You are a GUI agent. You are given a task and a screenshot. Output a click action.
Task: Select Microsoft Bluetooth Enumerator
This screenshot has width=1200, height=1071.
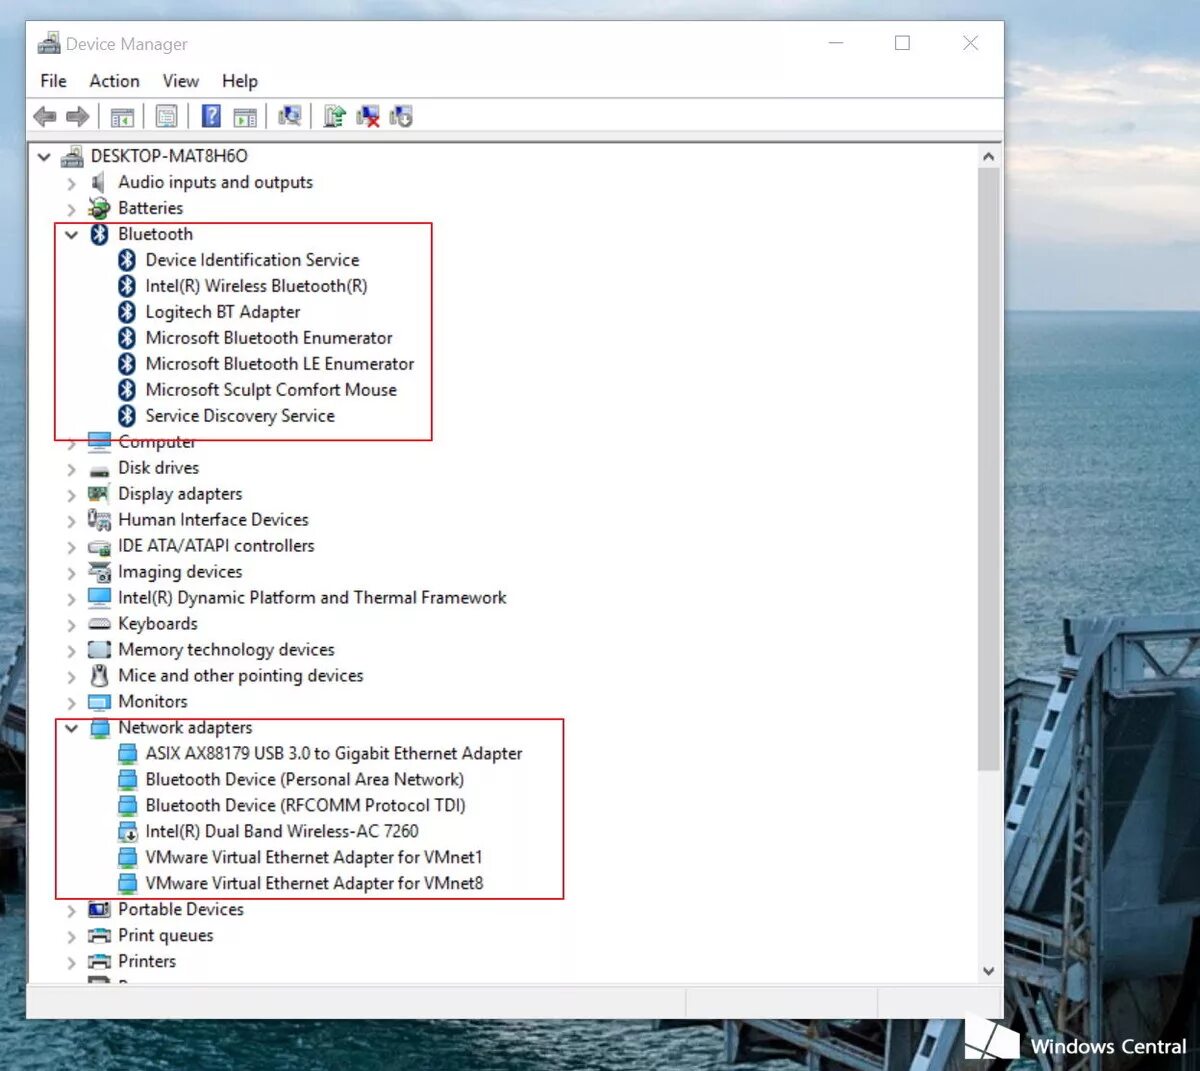coord(269,338)
